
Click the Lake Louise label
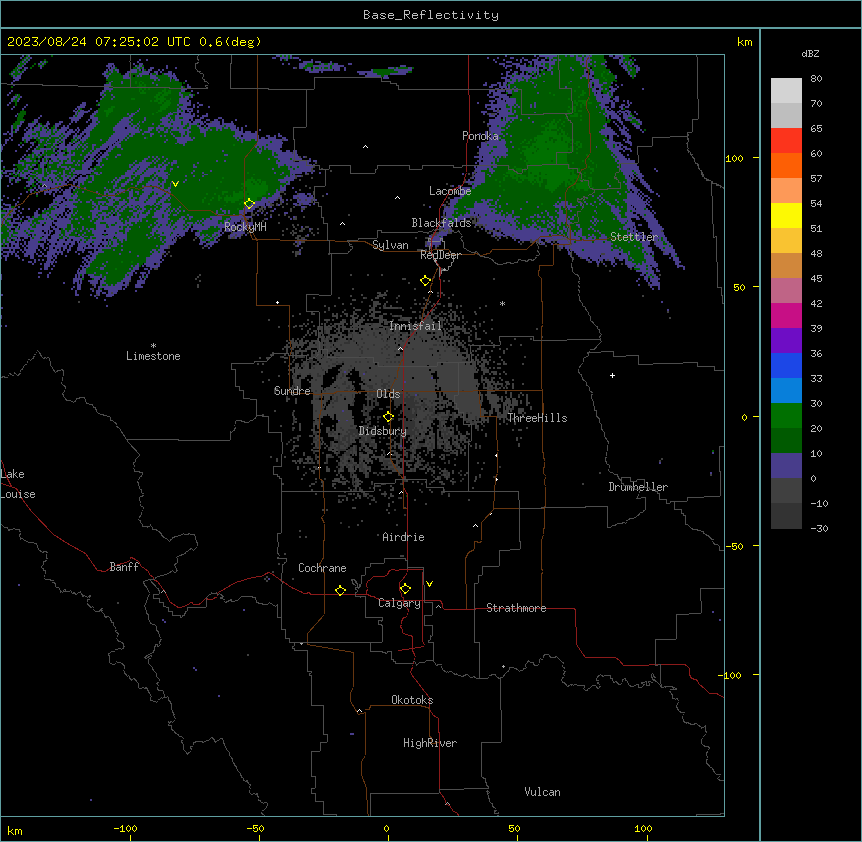tap(18, 484)
